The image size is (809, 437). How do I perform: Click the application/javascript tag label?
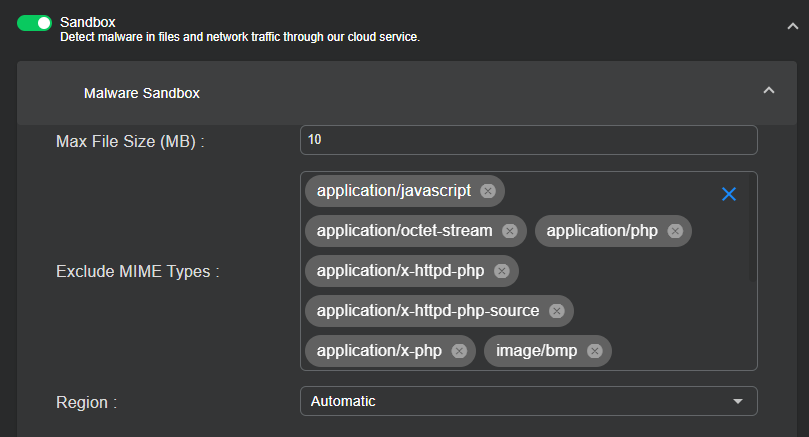coord(393,191)
